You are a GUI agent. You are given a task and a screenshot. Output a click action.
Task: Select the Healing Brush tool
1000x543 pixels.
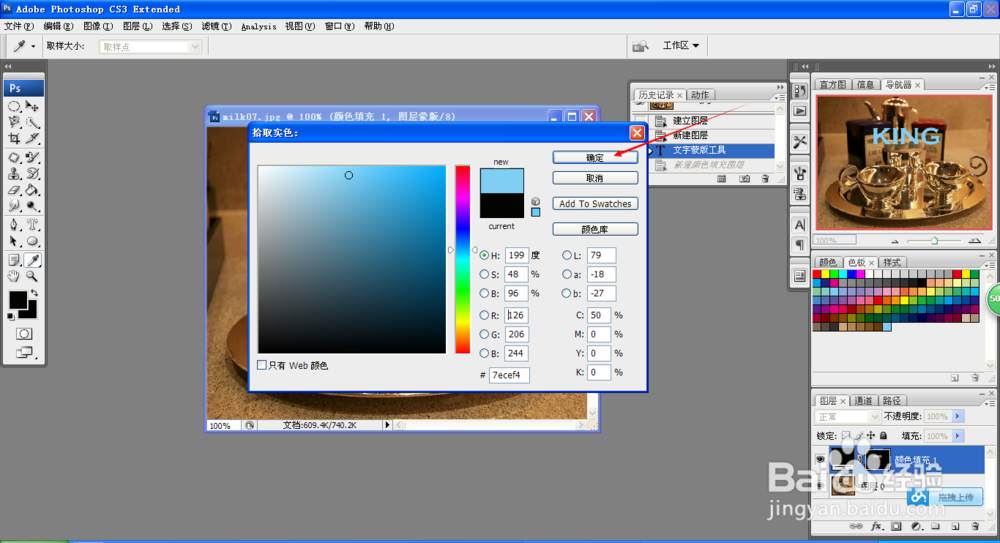click(14, 157)
